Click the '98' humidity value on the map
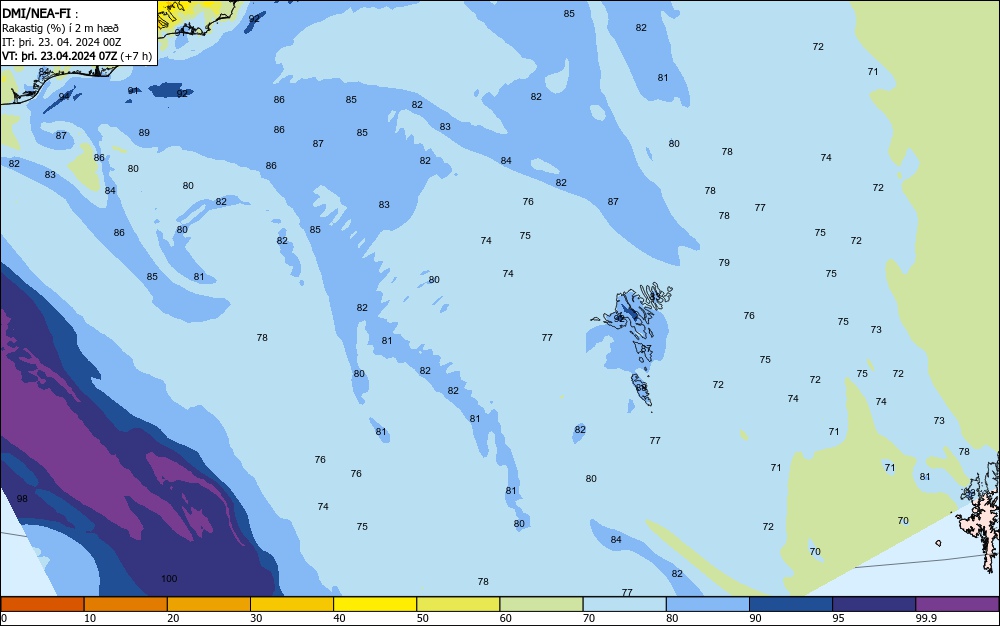Image resolution: width=1000 pixels, height=626 pixels. (22, 499)
